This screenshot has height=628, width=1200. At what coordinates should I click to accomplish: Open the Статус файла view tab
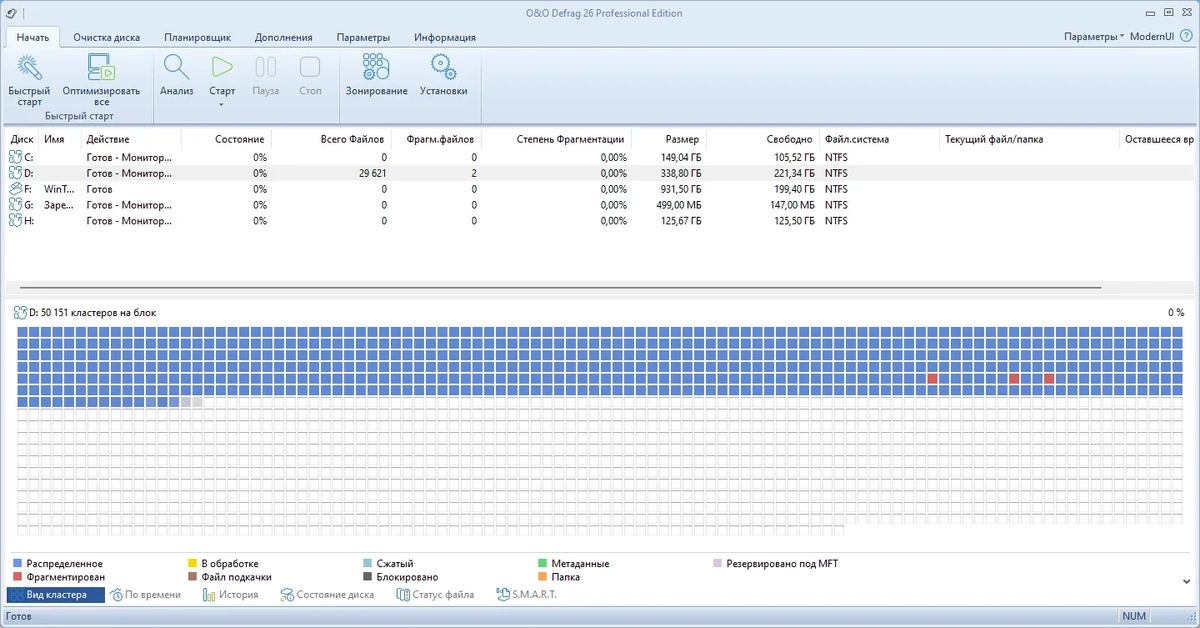click(436, 595)
